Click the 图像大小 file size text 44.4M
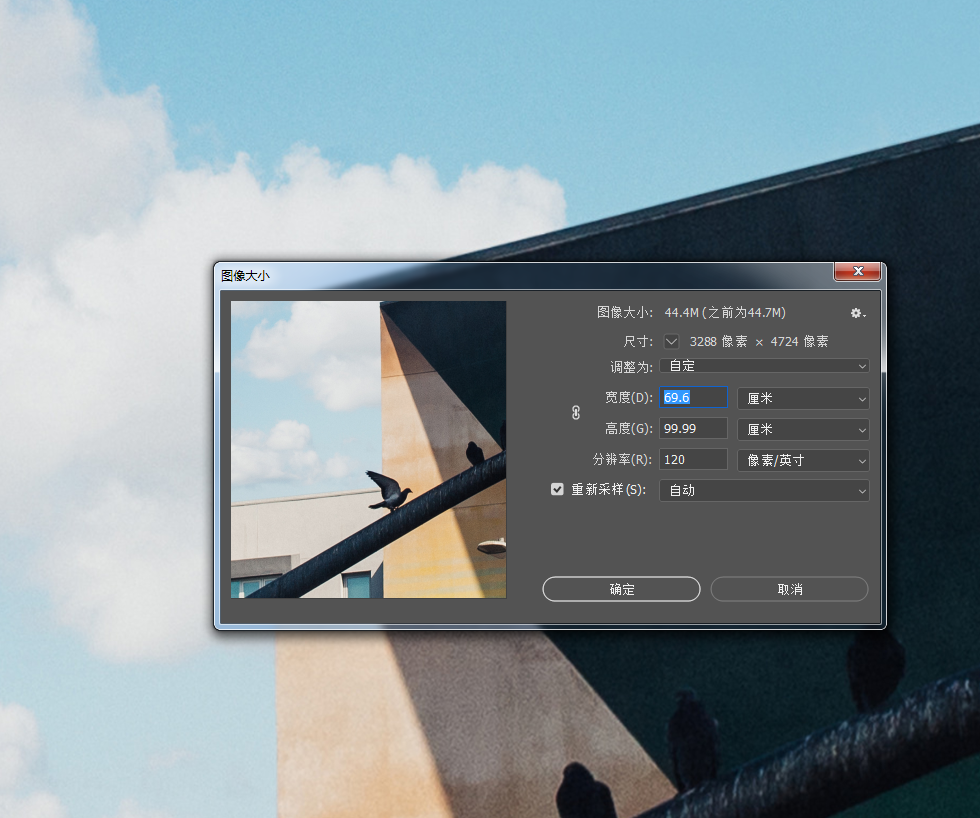This screenshot has height=818, width=980. click(x=725, y=312)
